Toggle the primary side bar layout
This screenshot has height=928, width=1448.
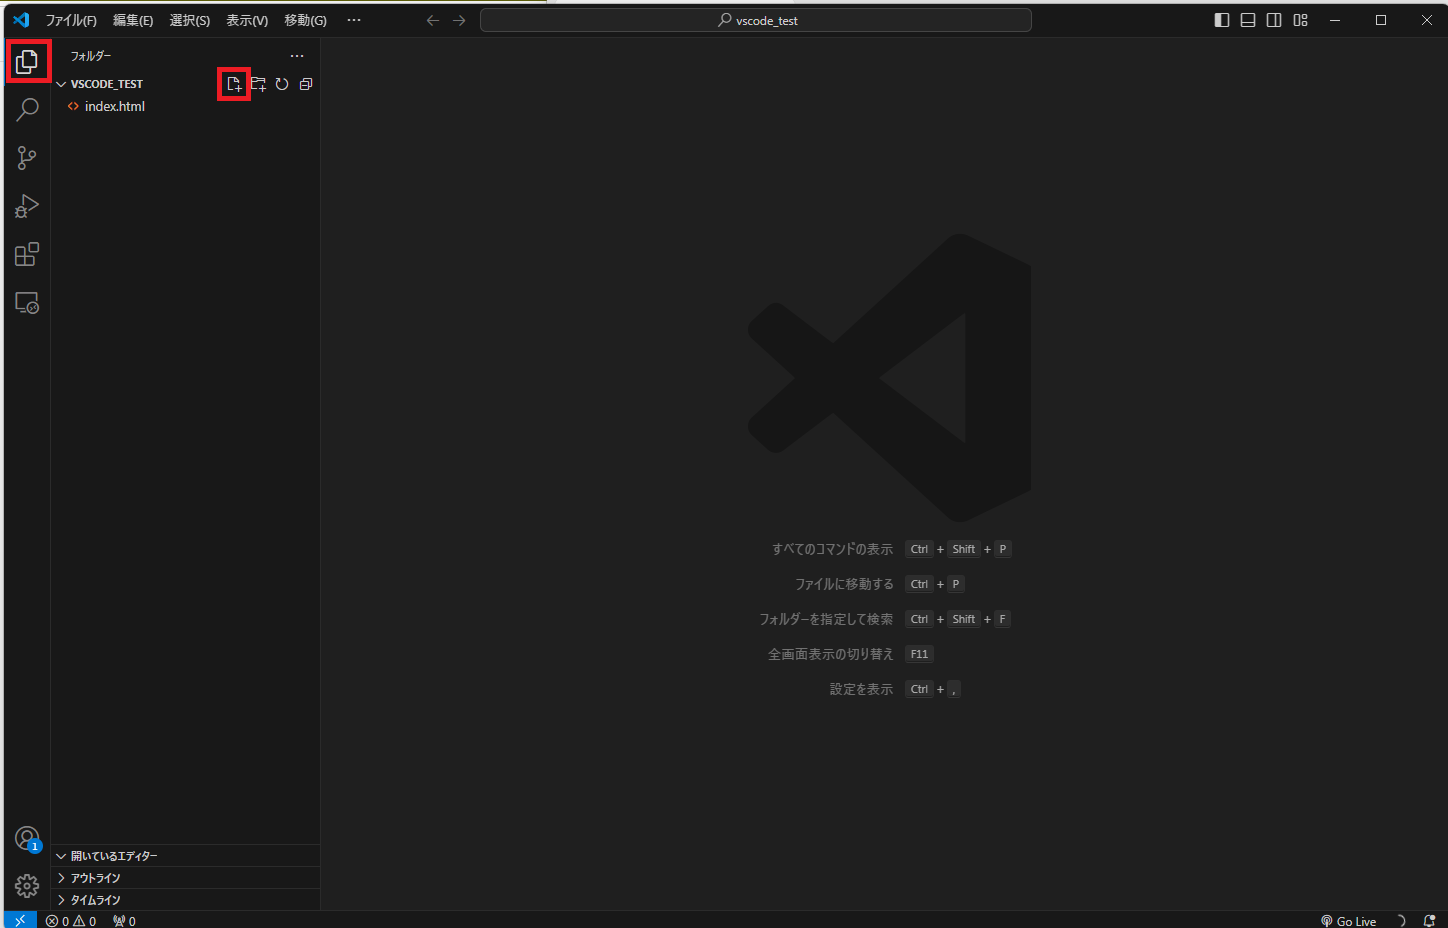pyautogui.click(x=1222, y=20)
